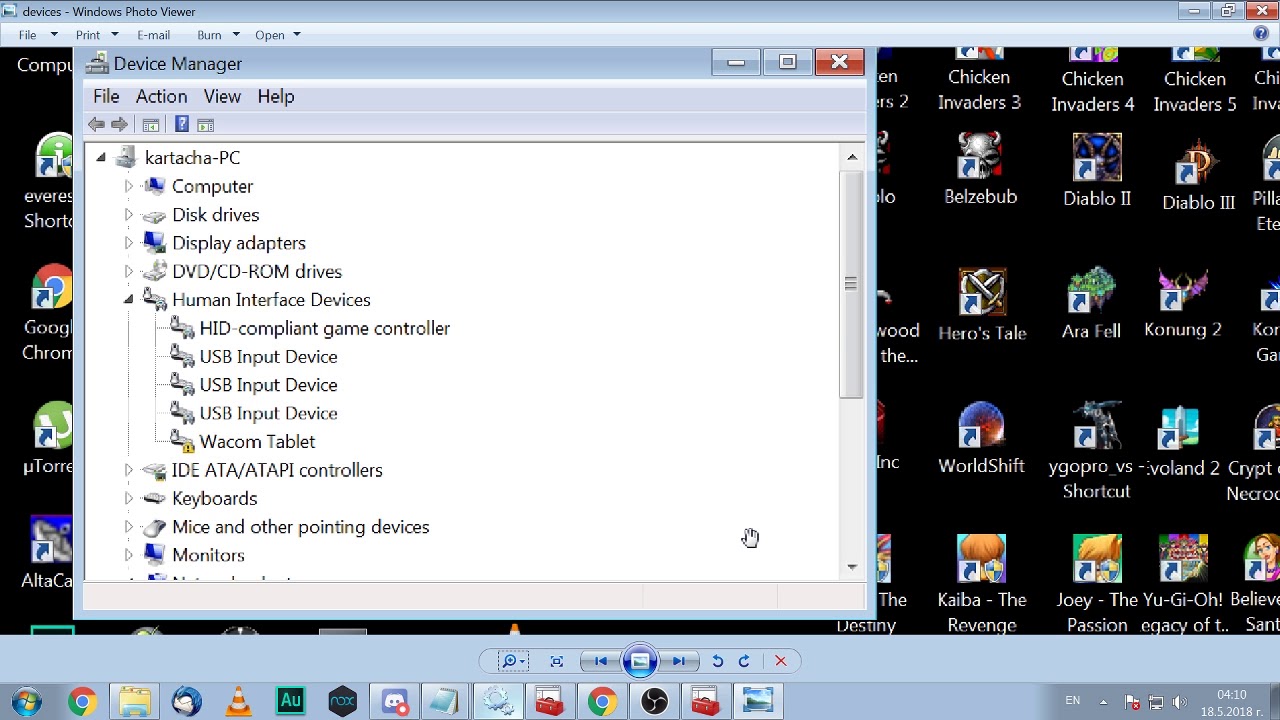Open Chicken Invaders 4 desktop shortcut
The height and width of the screenshot is (720, 1280).
1093,80
